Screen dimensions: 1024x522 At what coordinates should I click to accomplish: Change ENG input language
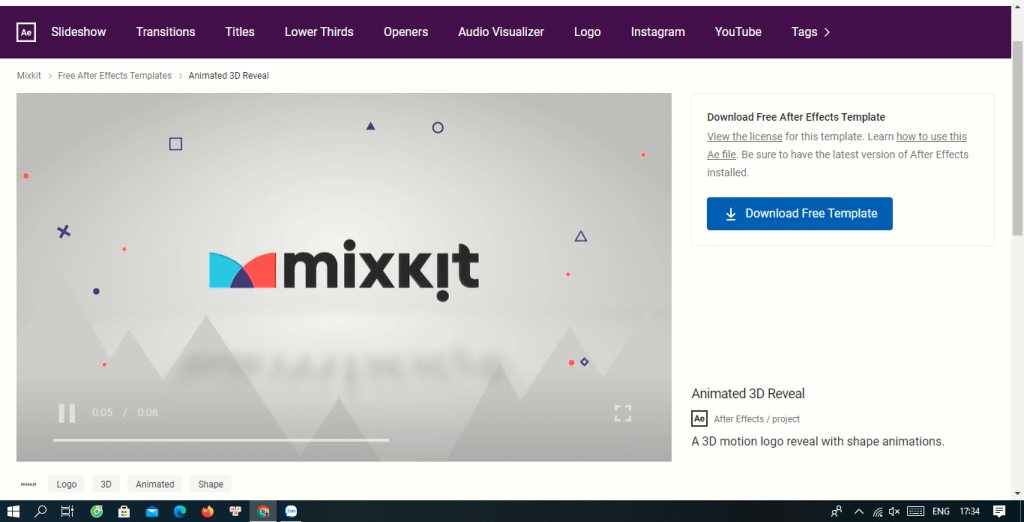tap(940, 512)
